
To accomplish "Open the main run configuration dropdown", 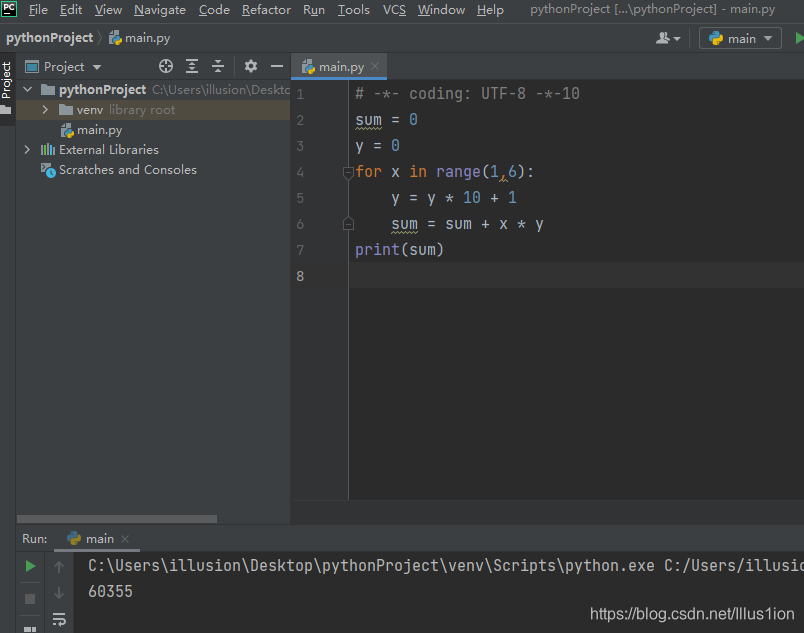I will pyautogui.click(x=740, y=38).
